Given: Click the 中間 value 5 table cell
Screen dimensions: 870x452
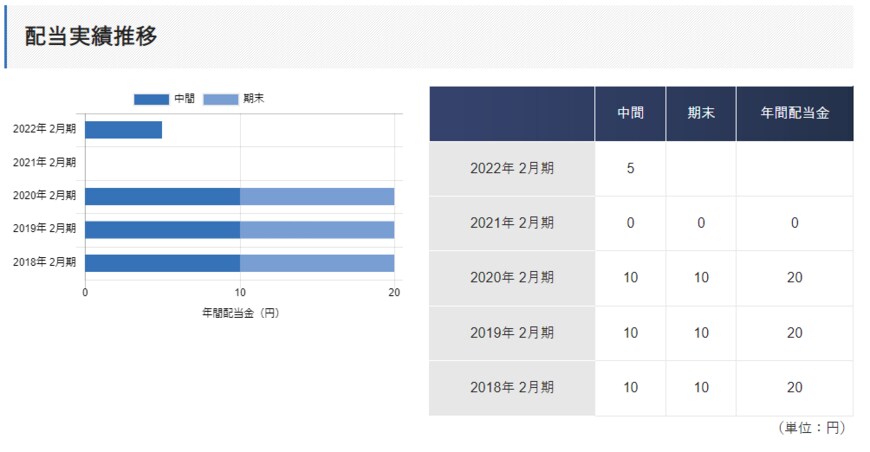Looking at the screenshot, I should tap(630, 168).
